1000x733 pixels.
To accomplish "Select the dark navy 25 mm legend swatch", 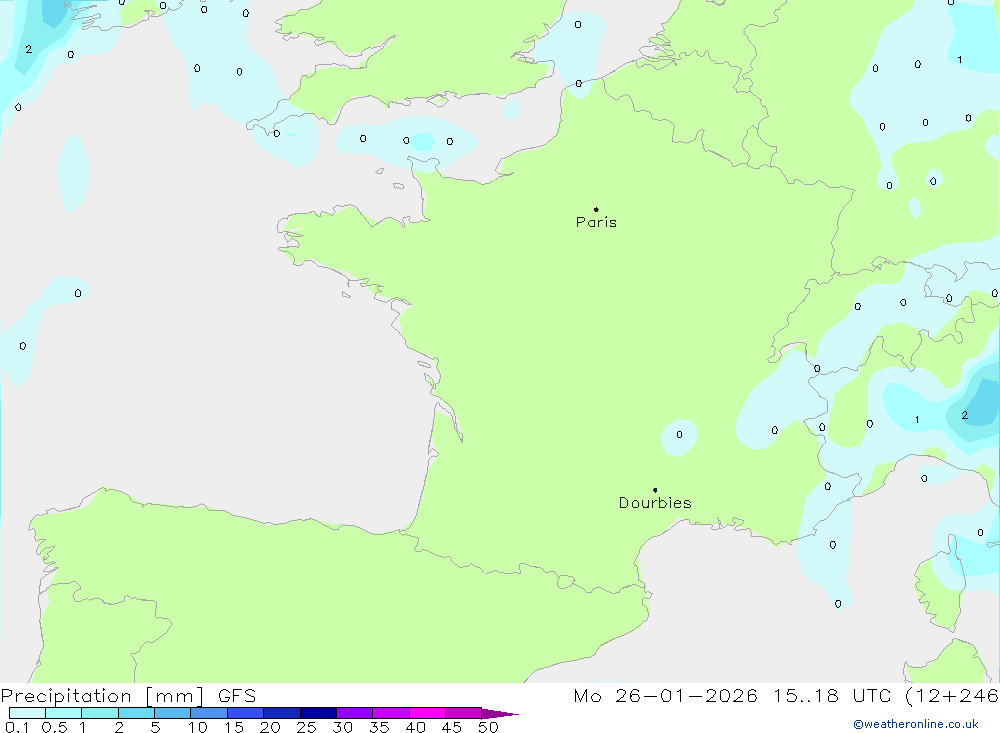I will tap(318, 714).
